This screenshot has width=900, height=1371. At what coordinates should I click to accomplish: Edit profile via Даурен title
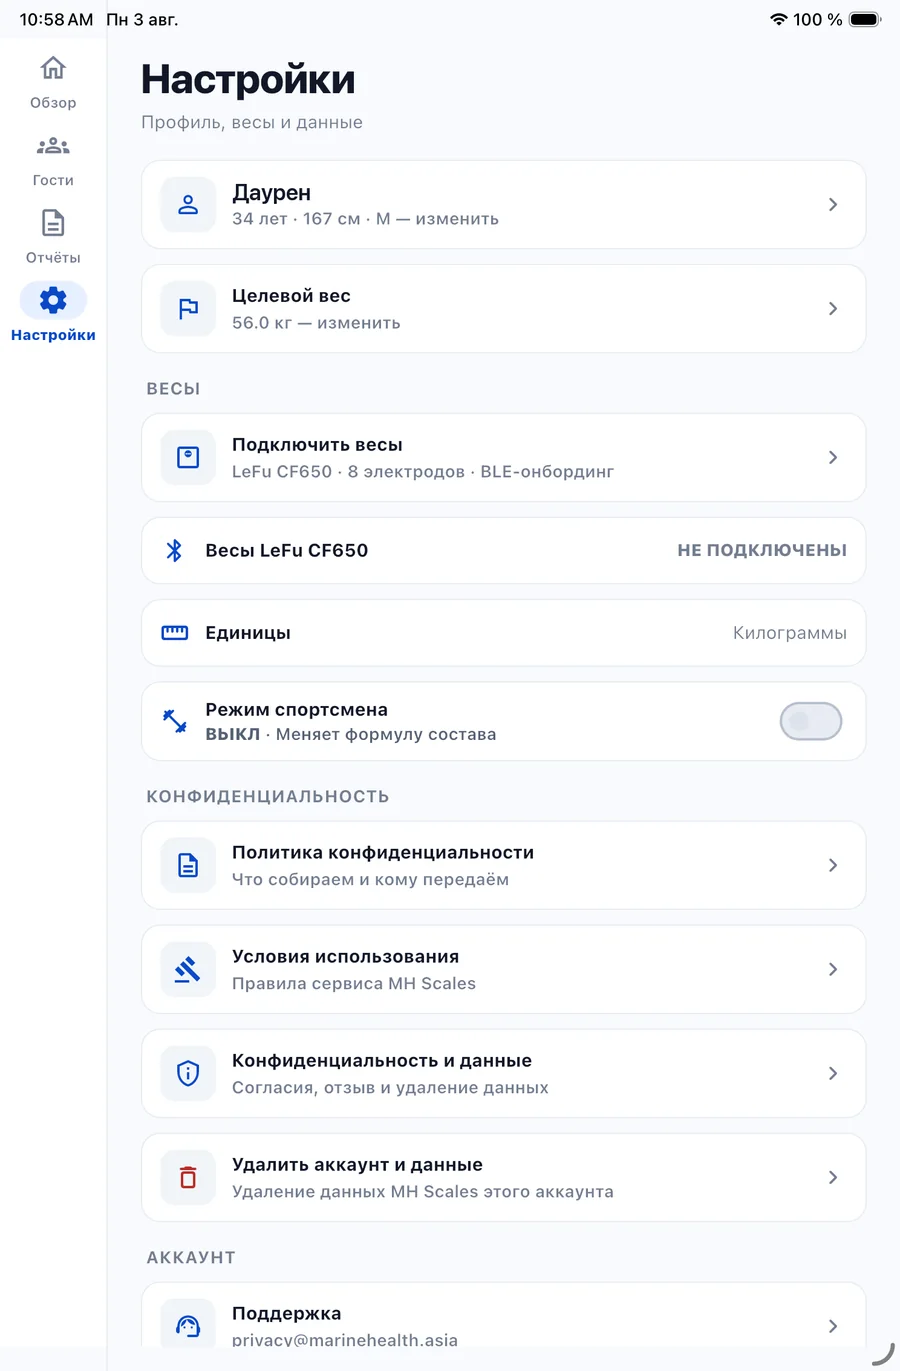271,192
